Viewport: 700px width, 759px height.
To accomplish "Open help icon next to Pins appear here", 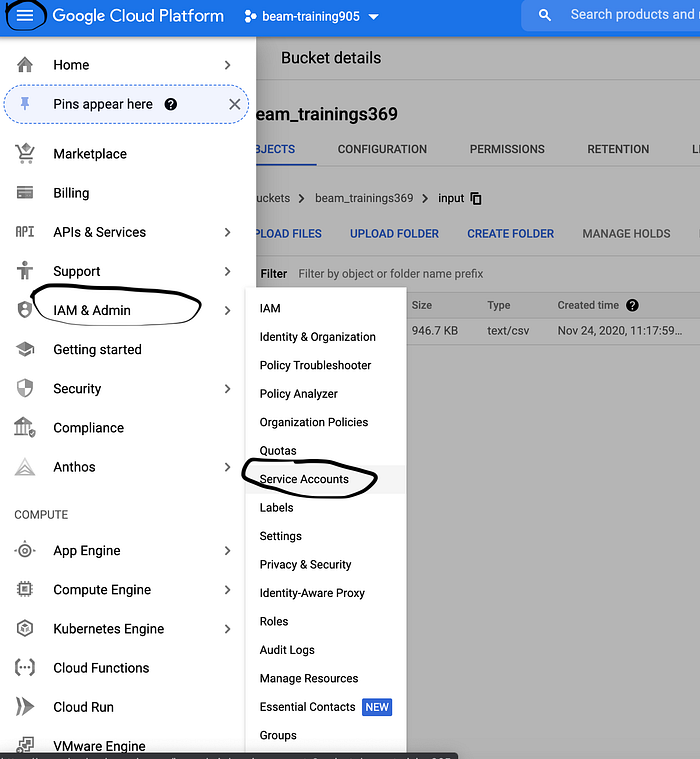I will [170, 104].
